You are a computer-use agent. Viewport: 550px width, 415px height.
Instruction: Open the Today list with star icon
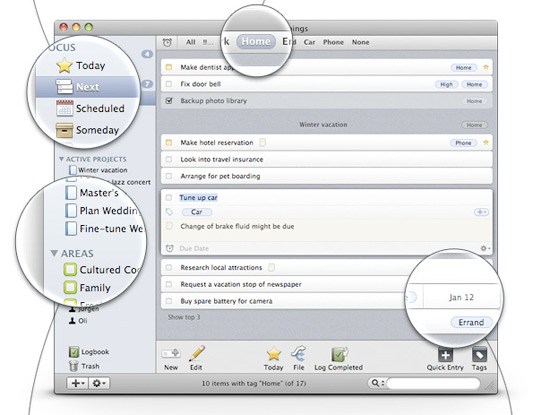click(x=81, y=66)
